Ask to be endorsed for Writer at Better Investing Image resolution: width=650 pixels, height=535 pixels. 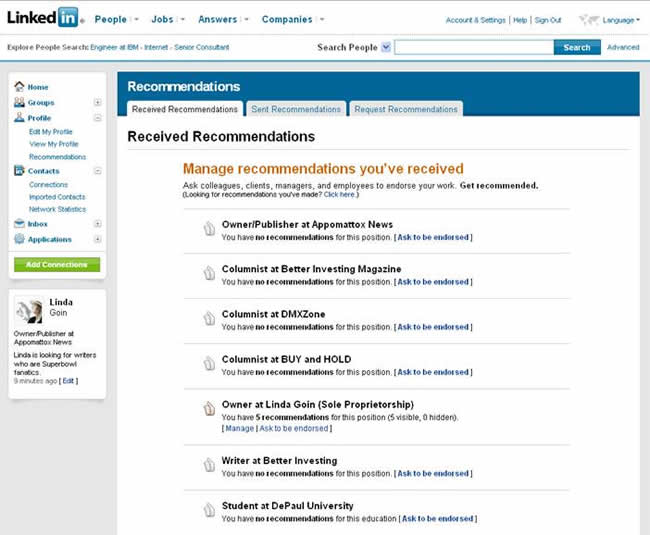(433, 473)
